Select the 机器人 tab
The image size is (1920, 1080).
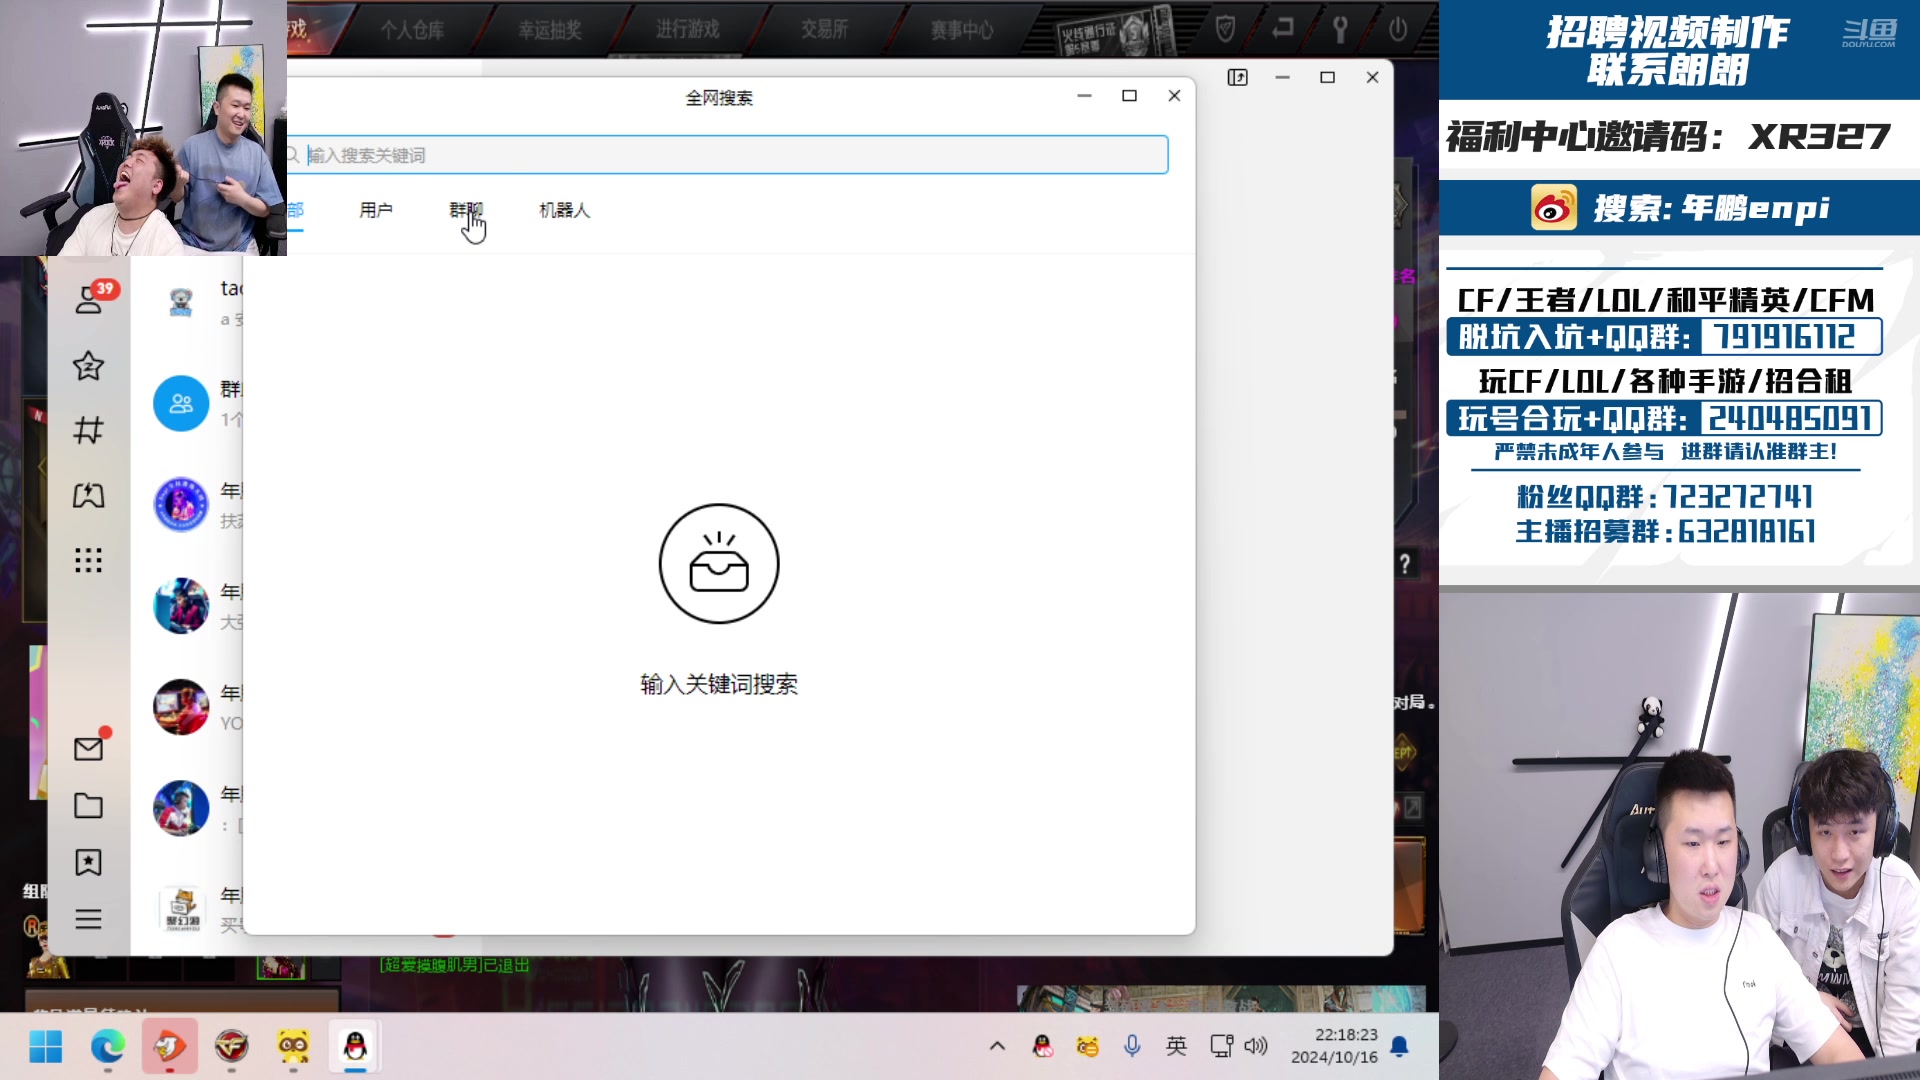coord(564,210)
